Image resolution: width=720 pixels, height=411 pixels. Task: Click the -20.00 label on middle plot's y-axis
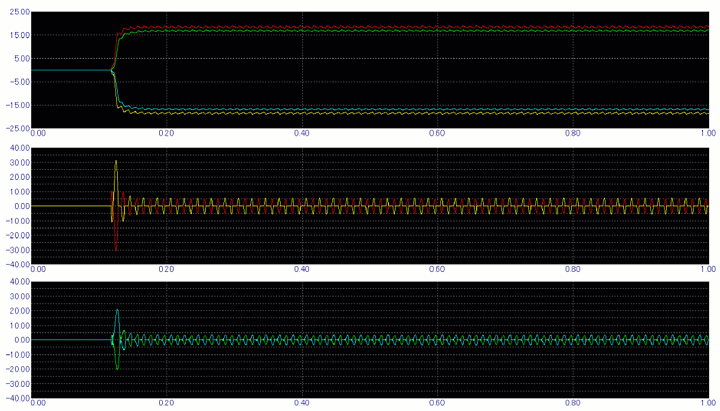coord(17,235)
